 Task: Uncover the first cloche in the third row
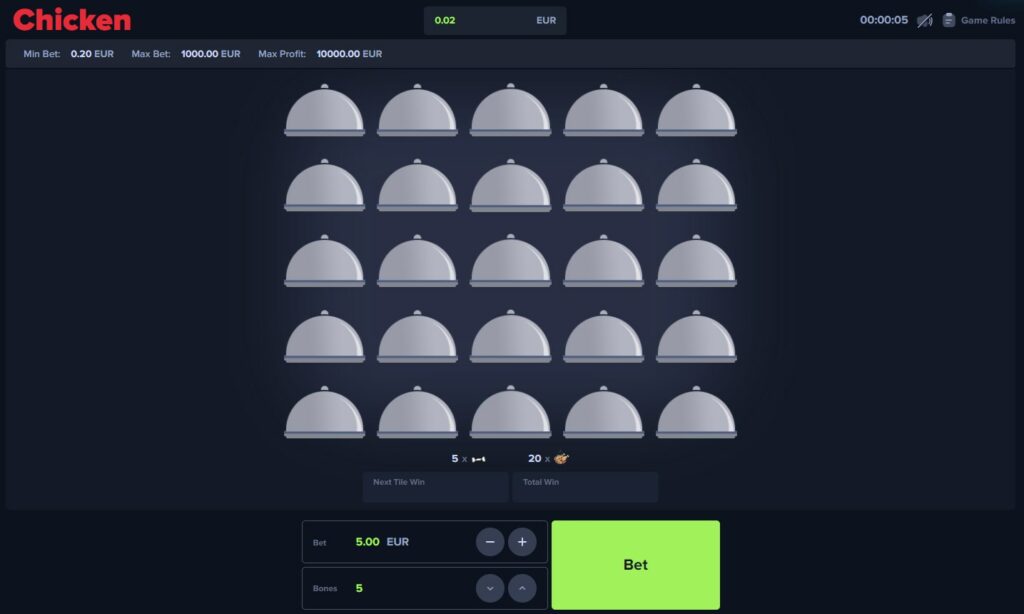[324, 262]
